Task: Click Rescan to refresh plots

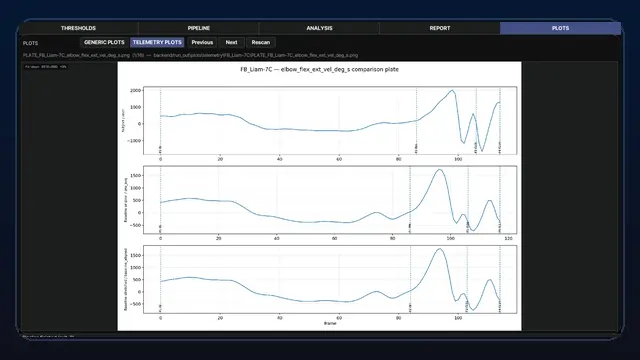Action: click(x=261, y=42)
